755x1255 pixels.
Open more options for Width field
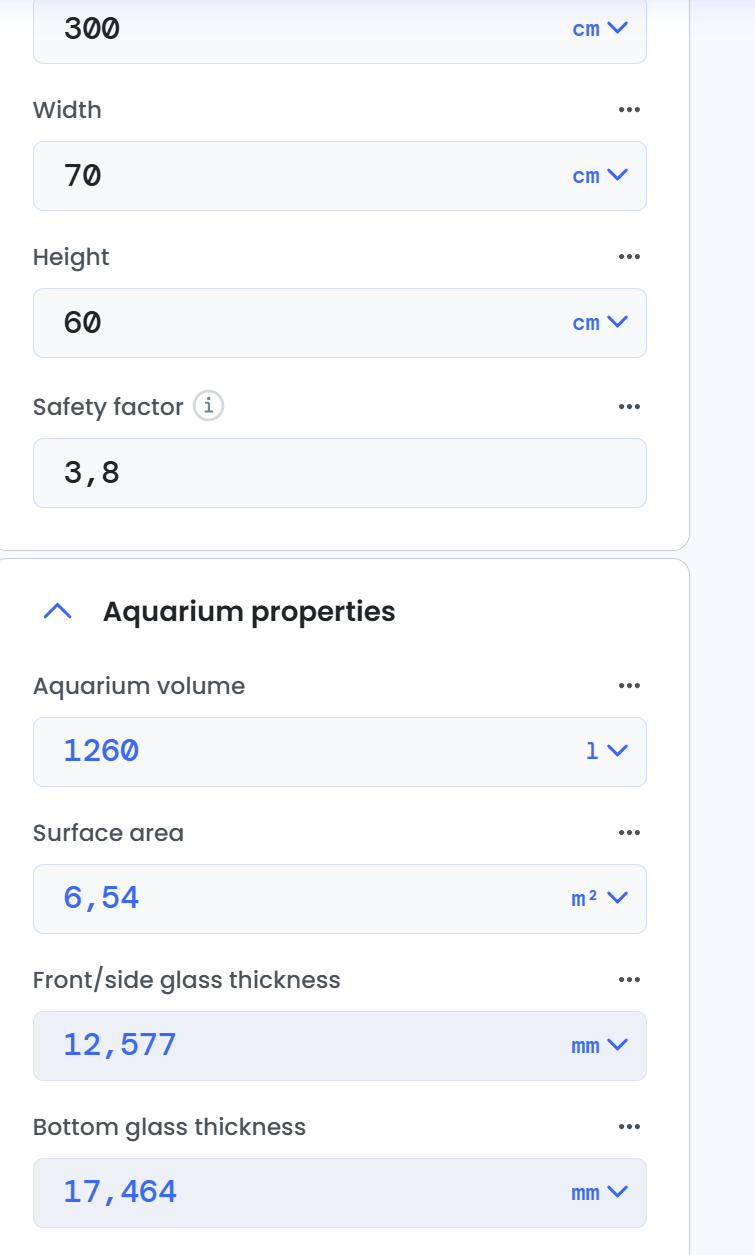(x=628, y=110)
